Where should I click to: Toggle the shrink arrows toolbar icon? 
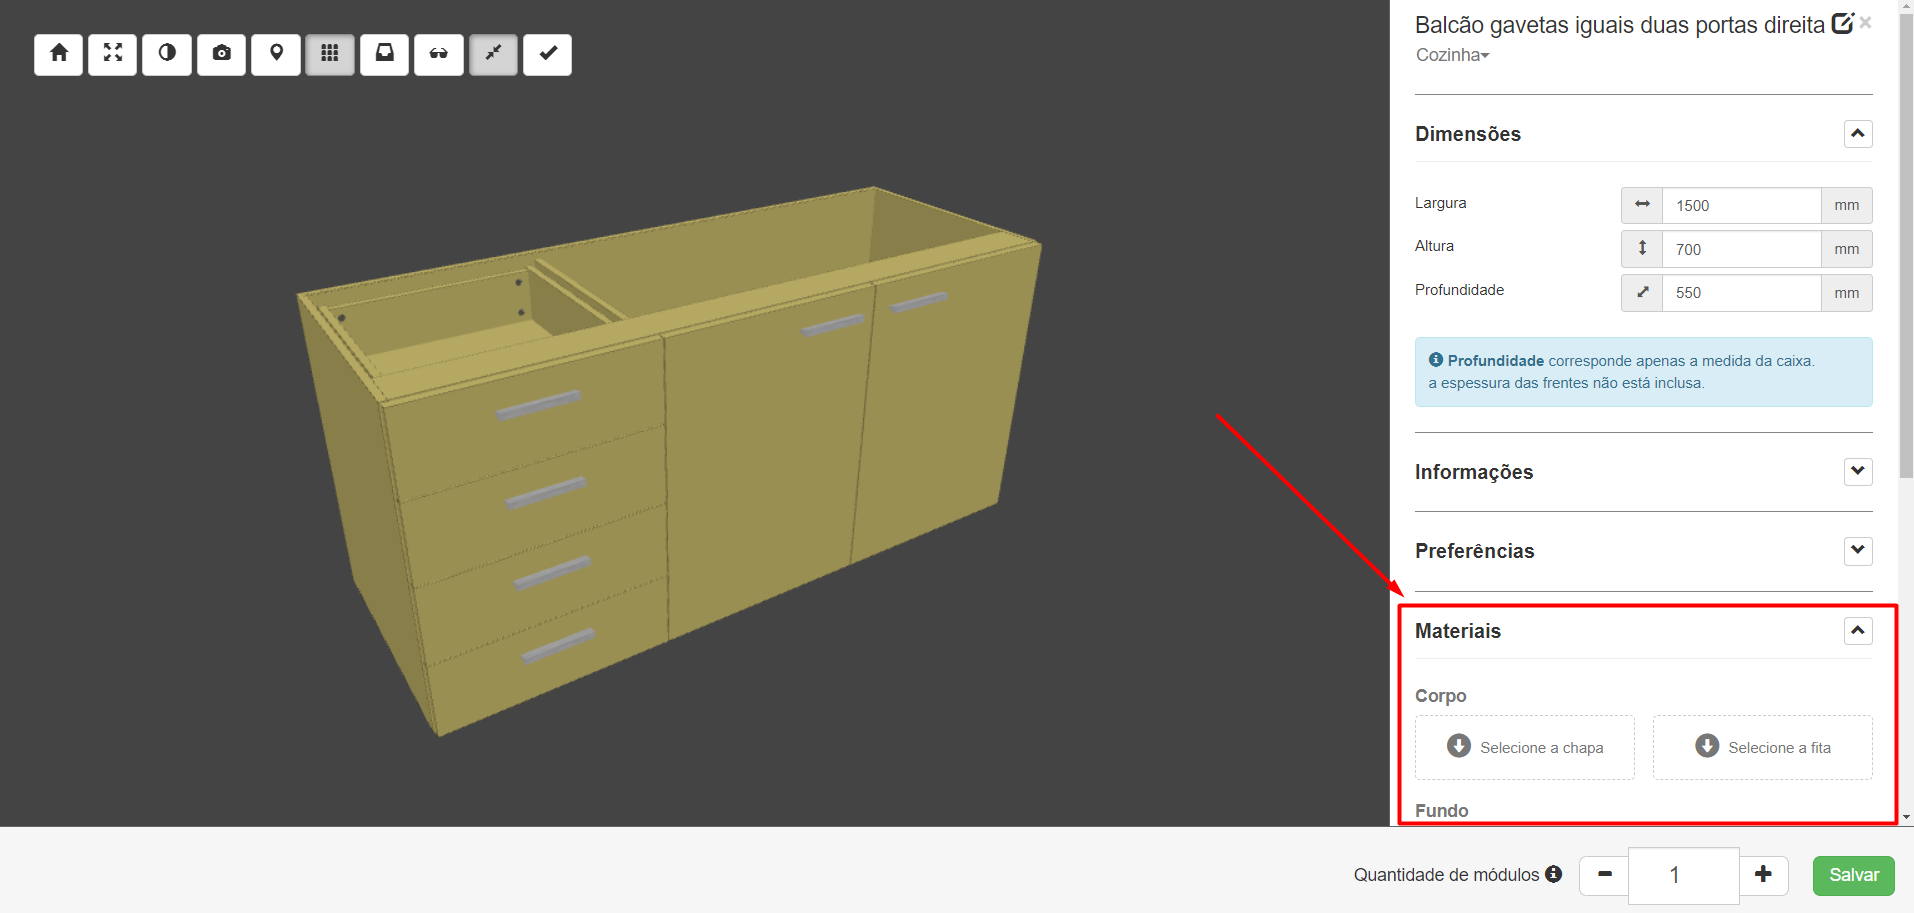click(x=493, y=54)
